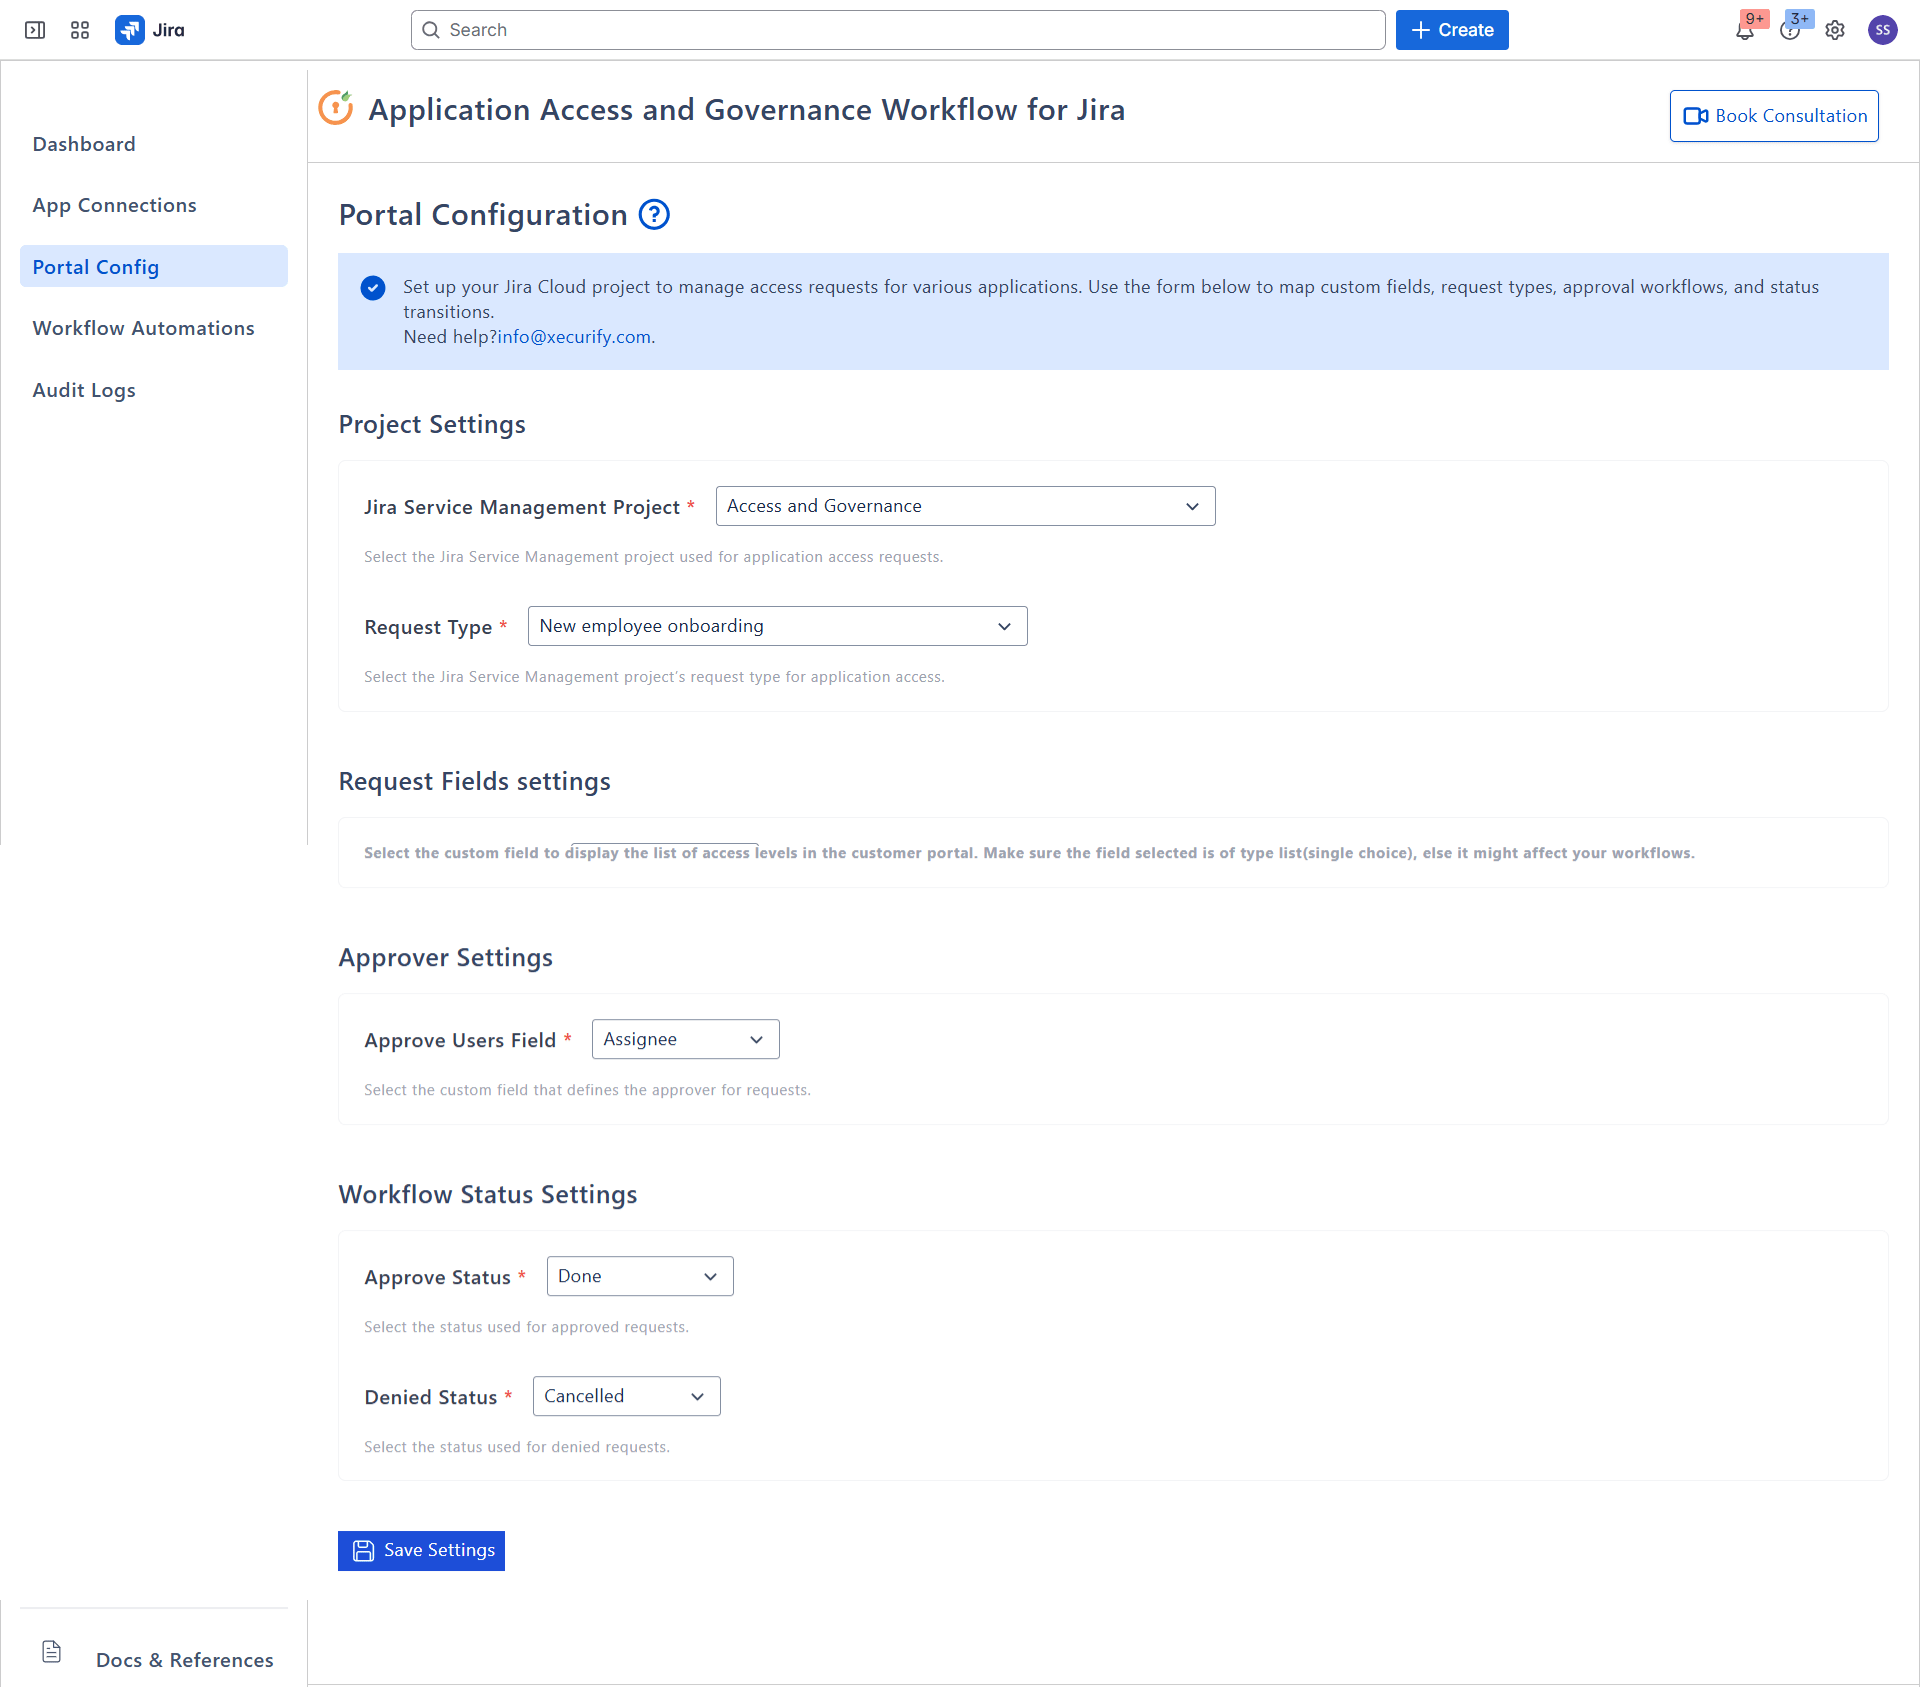
Task: Expand the Denied Status dropdown
Action: click(626, 1396)
